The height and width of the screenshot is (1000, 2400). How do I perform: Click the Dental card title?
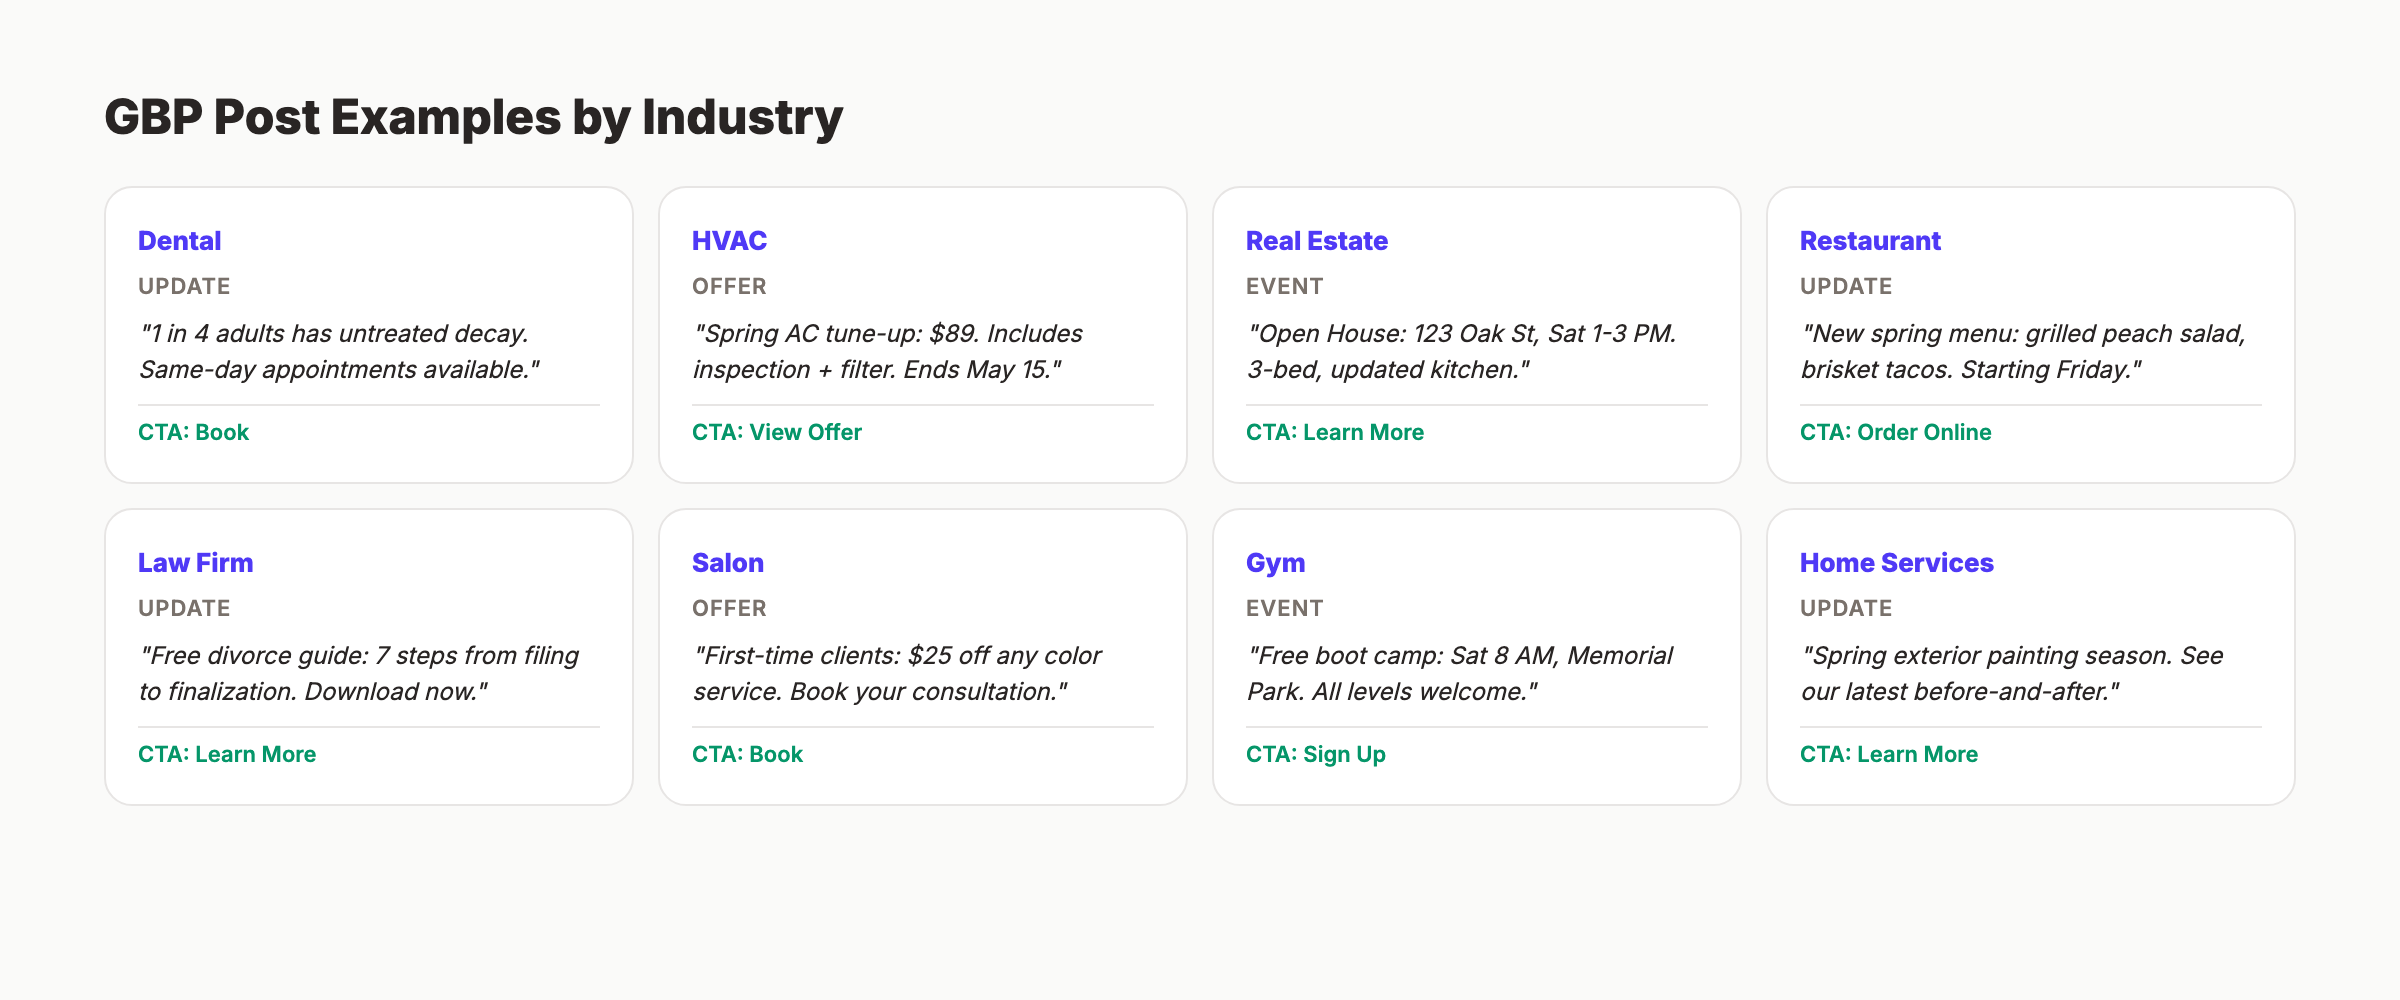pyautogui.click(x=179, y=240)
